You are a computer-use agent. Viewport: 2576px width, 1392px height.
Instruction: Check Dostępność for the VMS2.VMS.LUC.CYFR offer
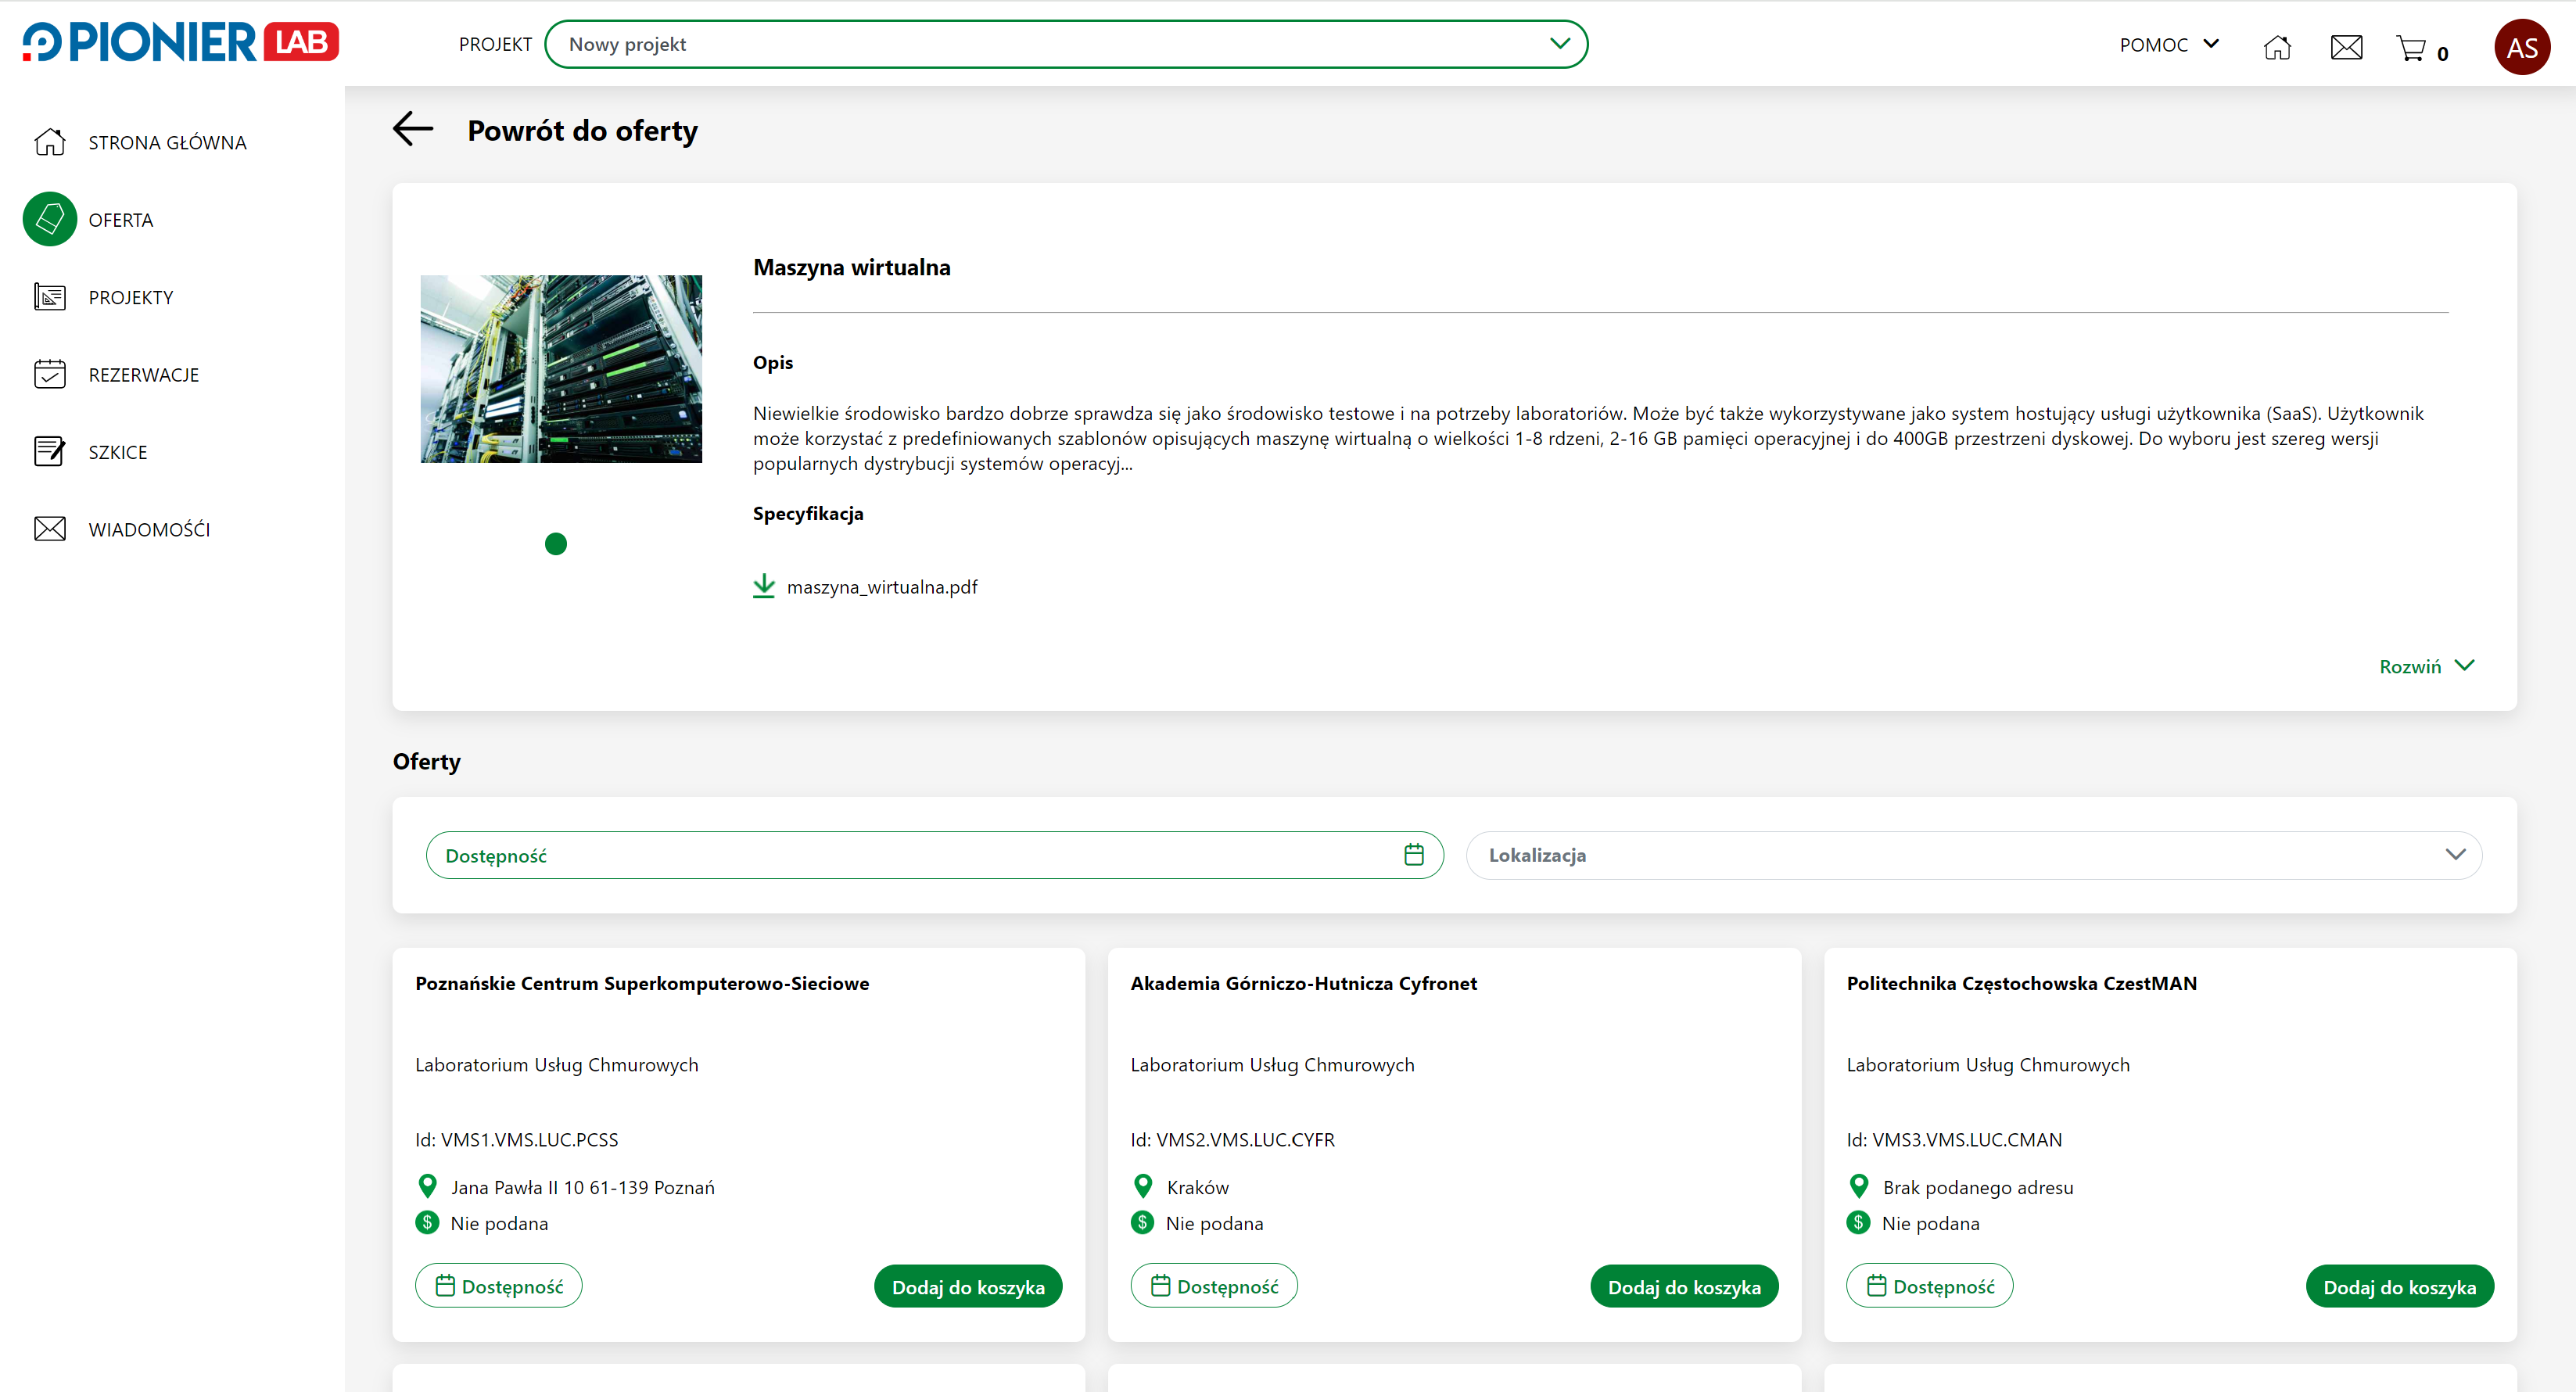tap(1214, 1286)
